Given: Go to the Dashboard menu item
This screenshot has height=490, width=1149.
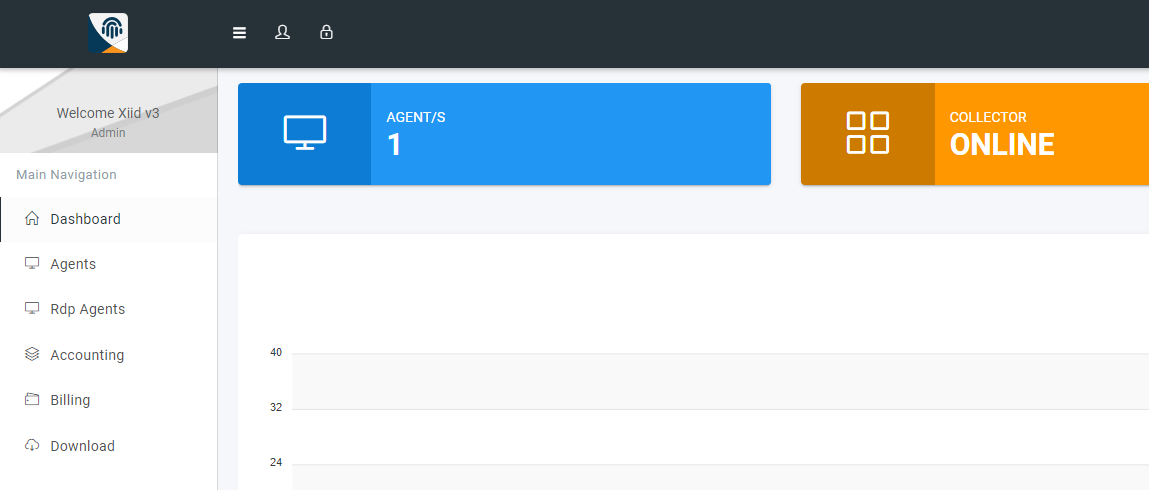Looking at the screenshot, I should (x=85, y=219).
